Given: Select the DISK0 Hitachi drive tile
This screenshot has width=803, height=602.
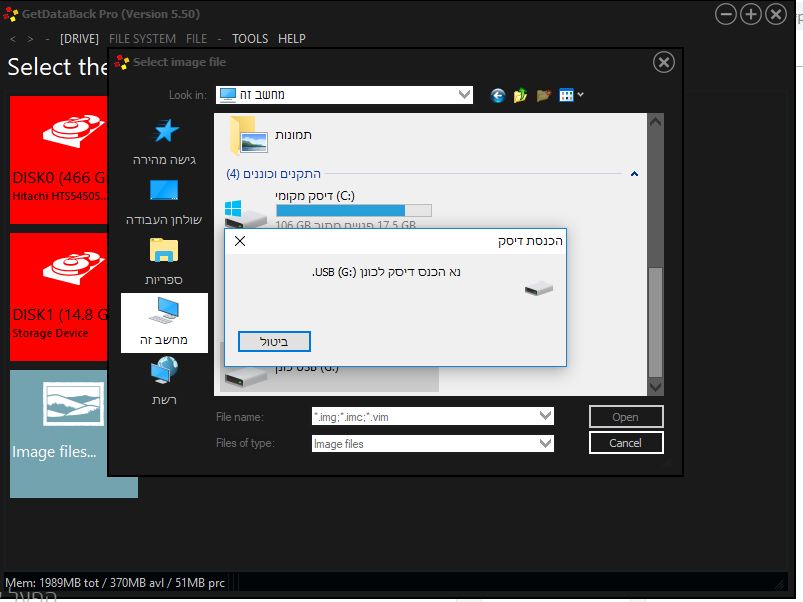Looking at the screenshot, I should click(x=58, y=160).
